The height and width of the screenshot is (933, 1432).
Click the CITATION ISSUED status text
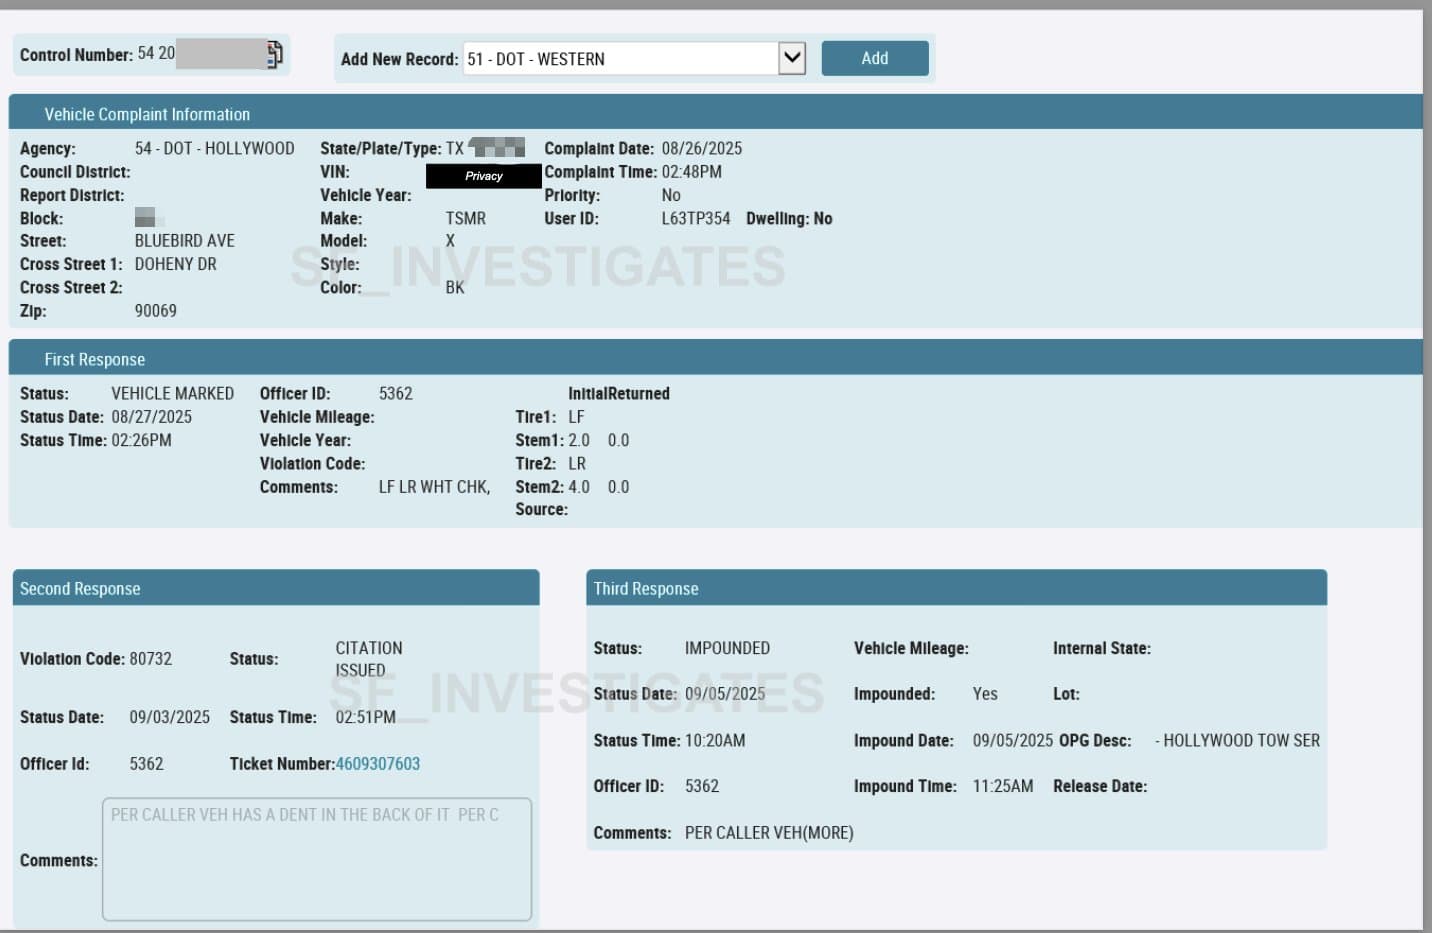coord(368,659)
